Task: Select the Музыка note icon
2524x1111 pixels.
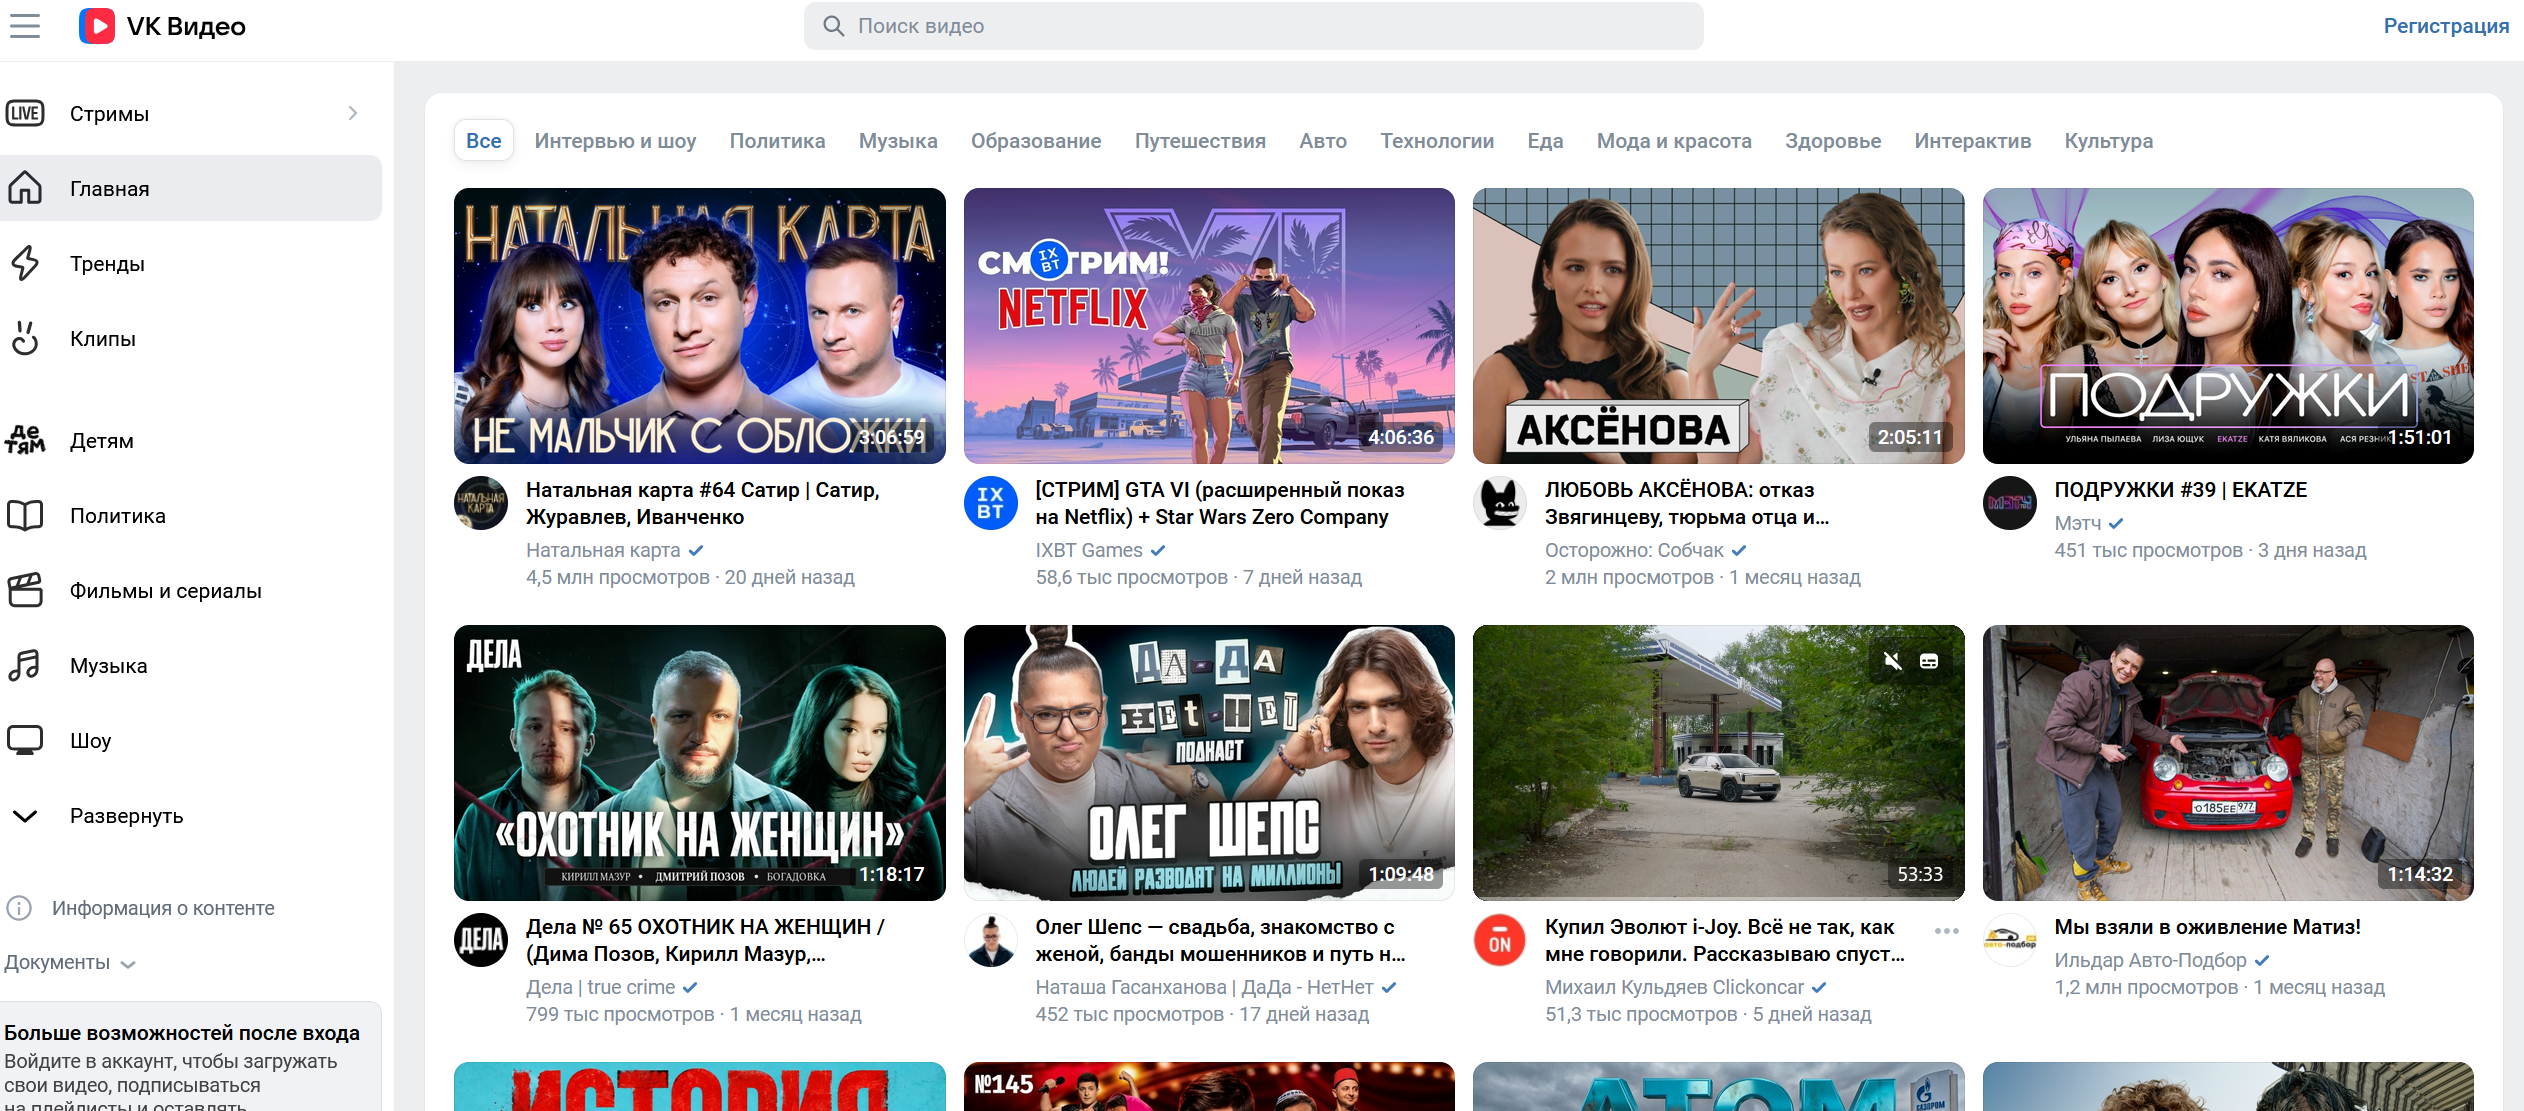Action: pos(25,665)
